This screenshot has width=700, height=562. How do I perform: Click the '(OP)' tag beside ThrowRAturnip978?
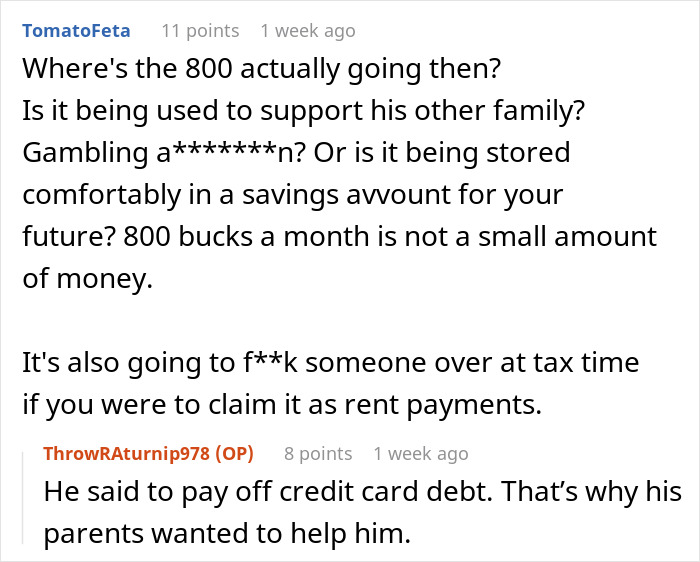[x=234, y=454]
